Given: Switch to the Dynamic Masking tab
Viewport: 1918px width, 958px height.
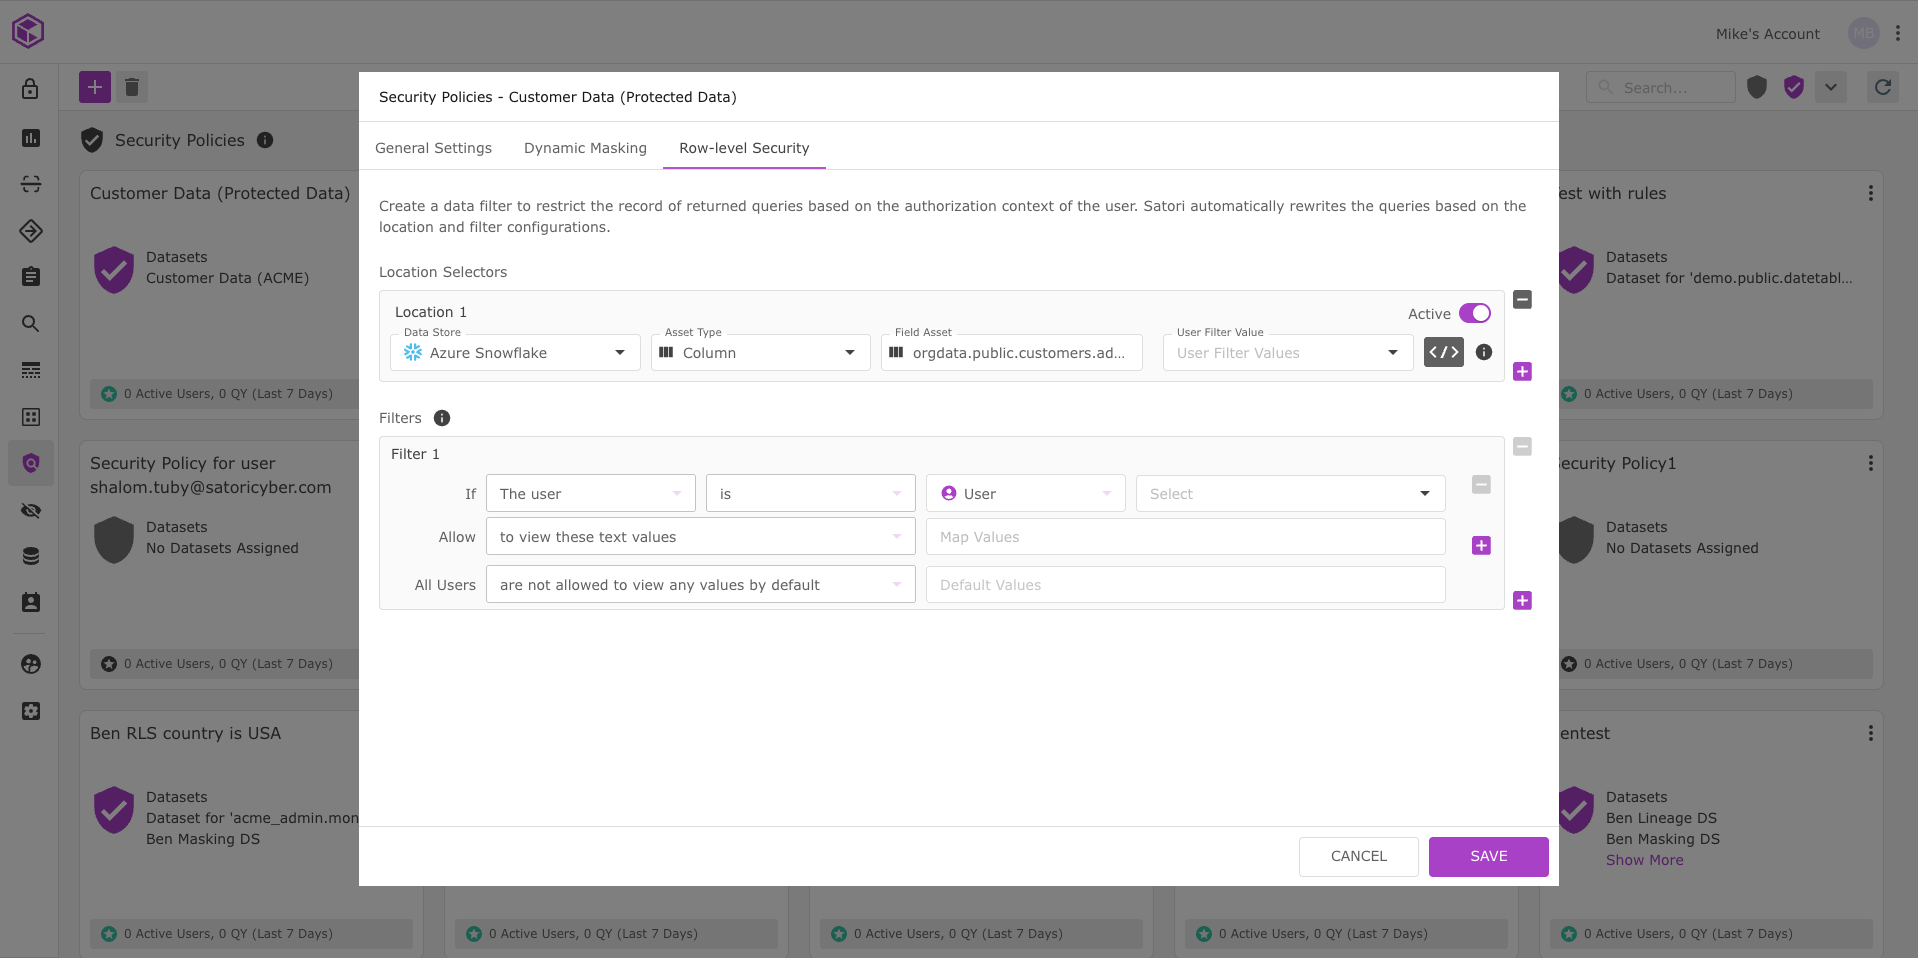Looking at the screenshot, I should tap(585, 148).
